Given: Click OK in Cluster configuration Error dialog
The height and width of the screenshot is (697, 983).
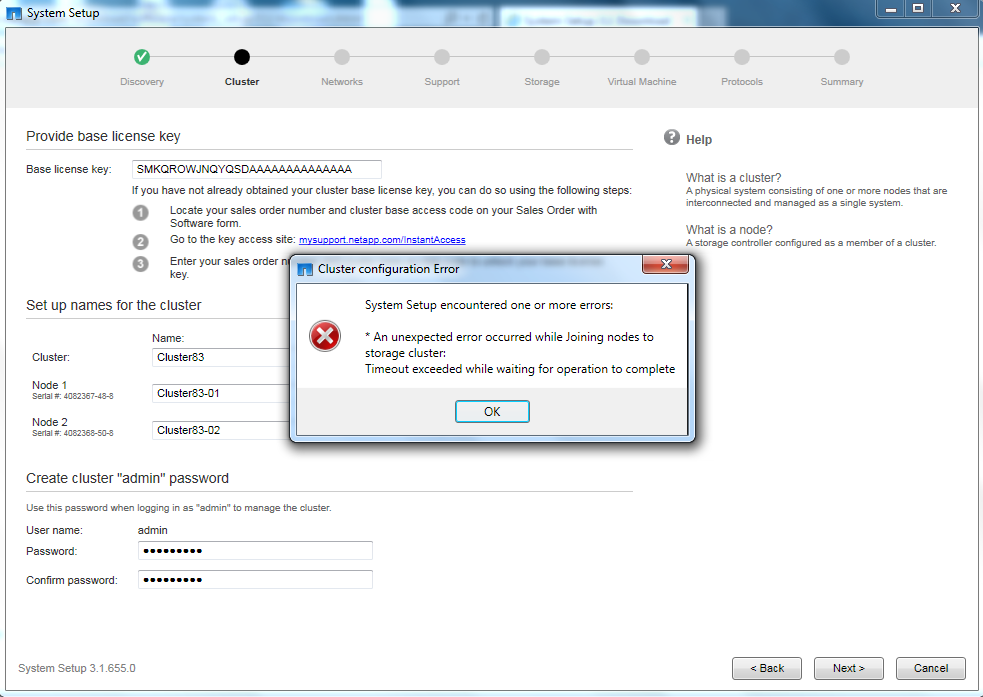Looking at the screenshot, I should (x=492, y=411).
